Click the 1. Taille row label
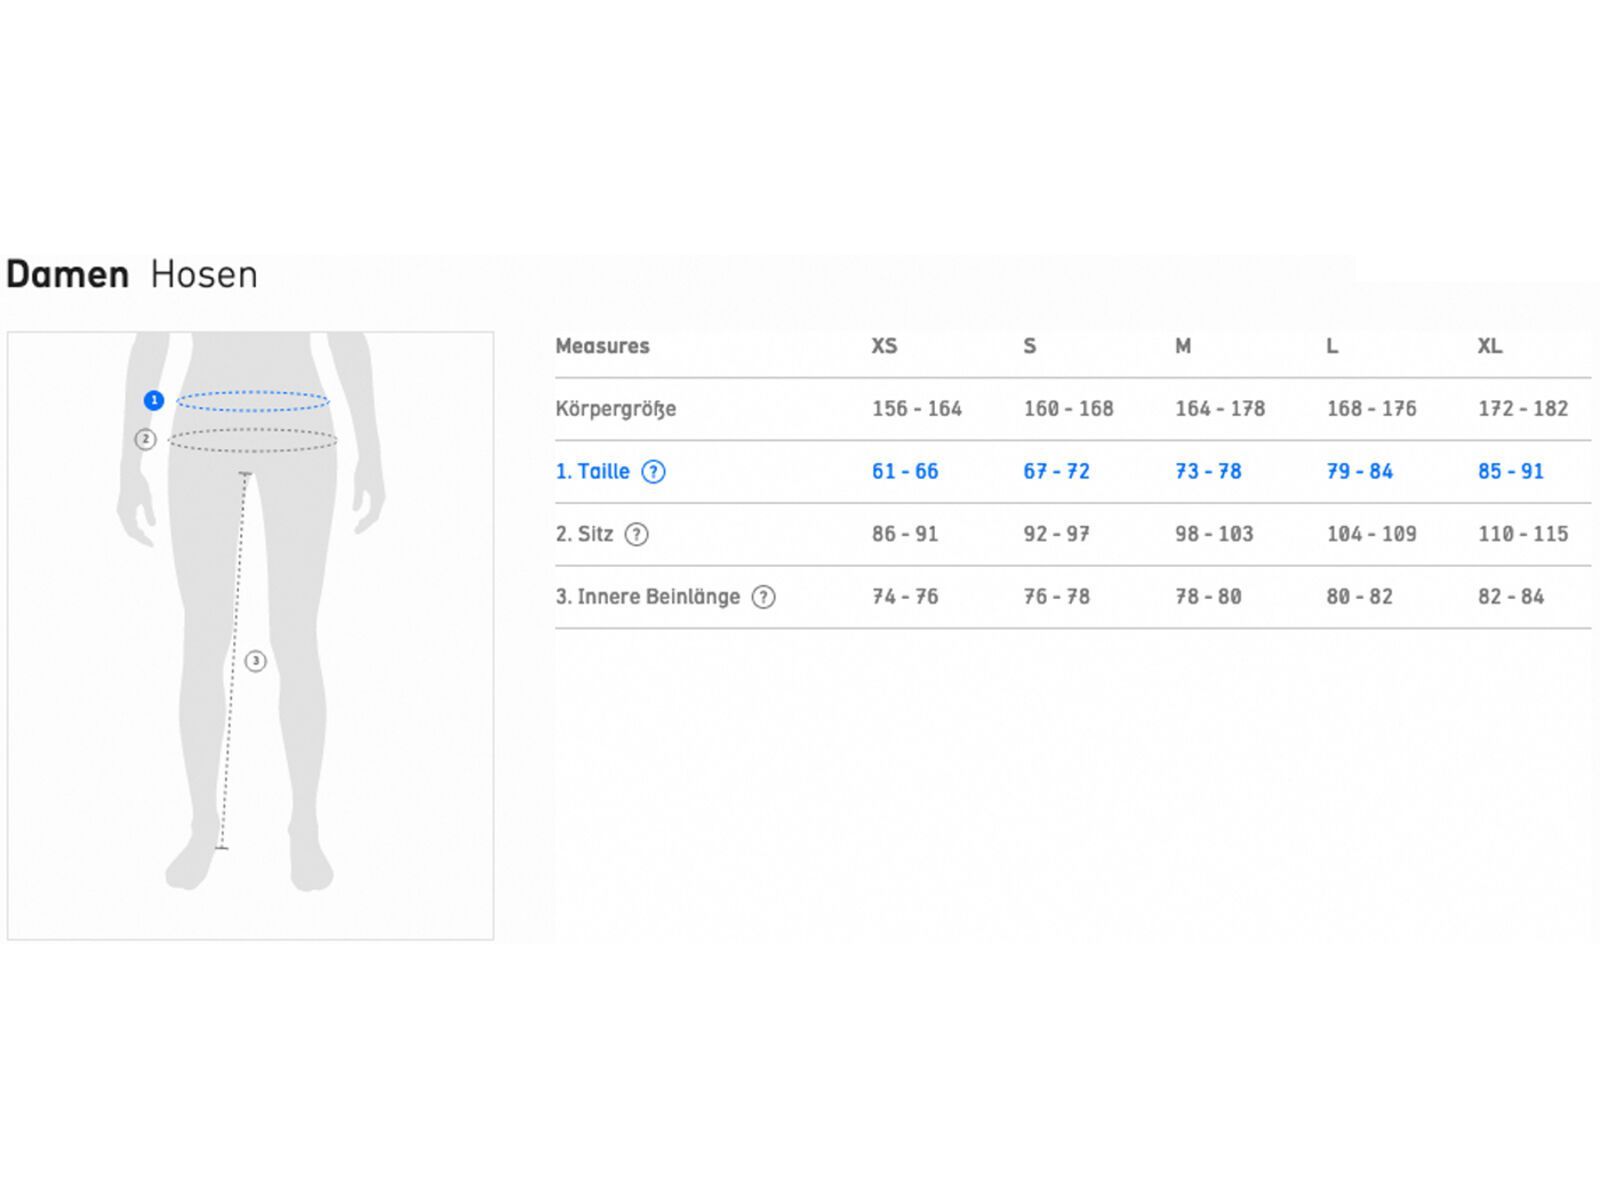This screenshot has height=1200, width=1600. tap(593, 472)
